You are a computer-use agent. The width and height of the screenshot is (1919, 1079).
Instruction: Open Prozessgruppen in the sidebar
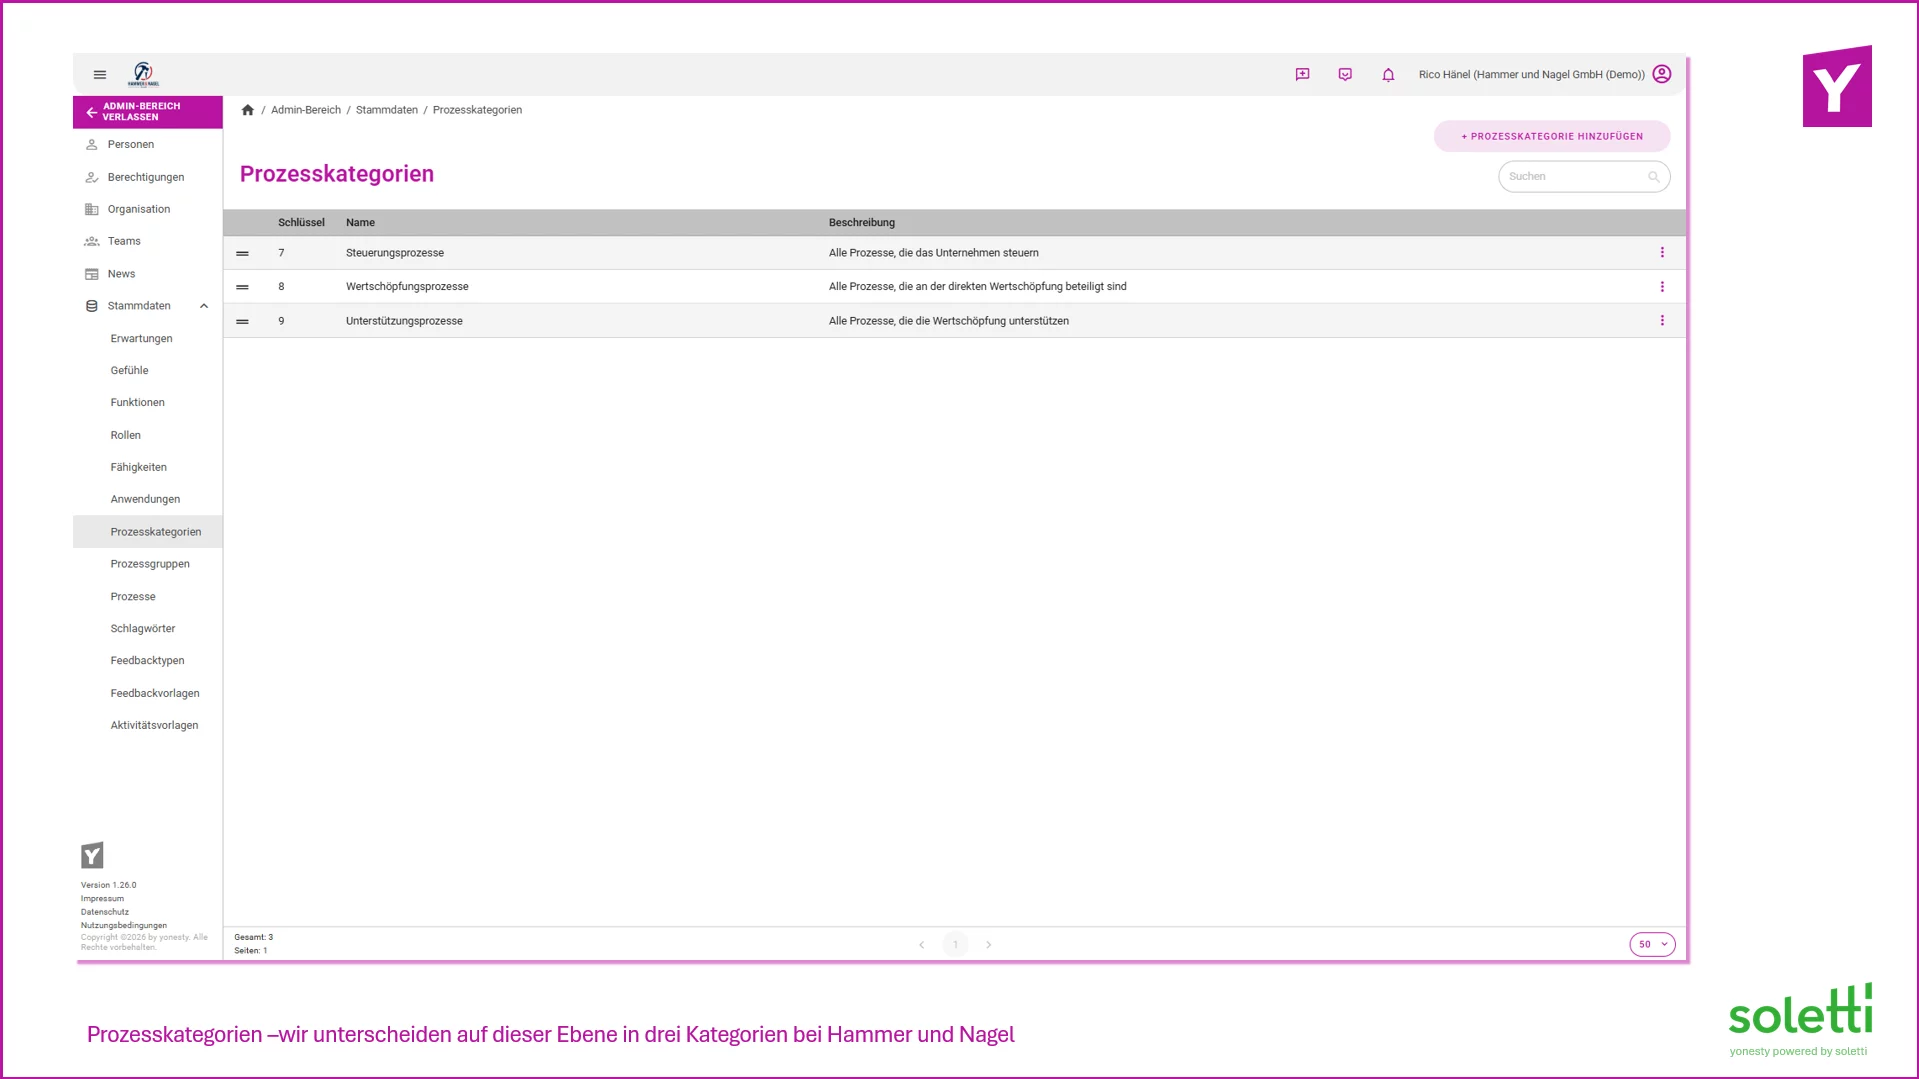pyautogui.click(x=150, y=564)
